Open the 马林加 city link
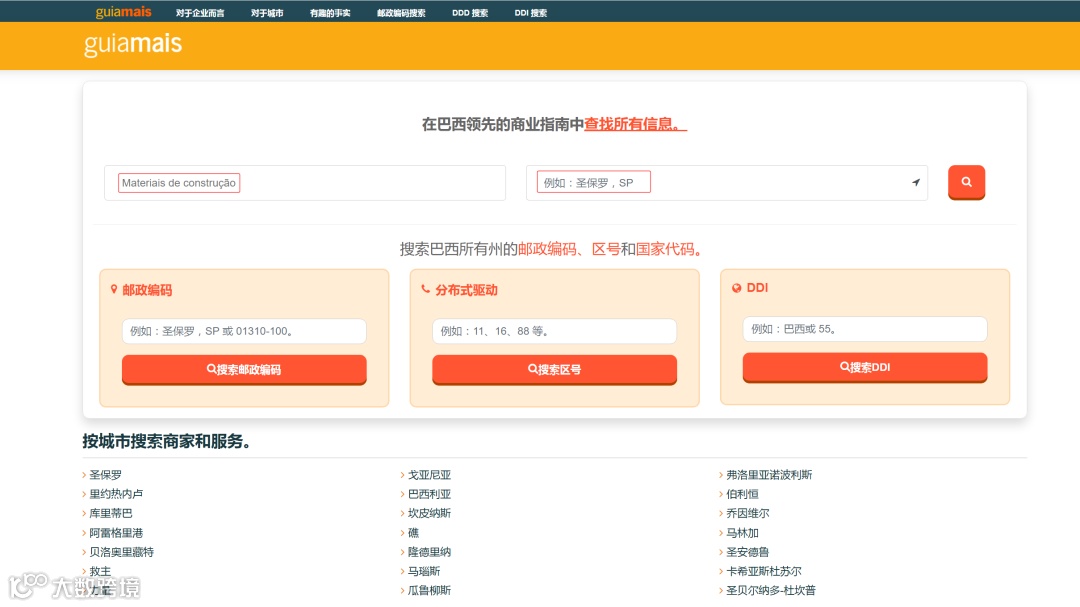 point(742,533)
